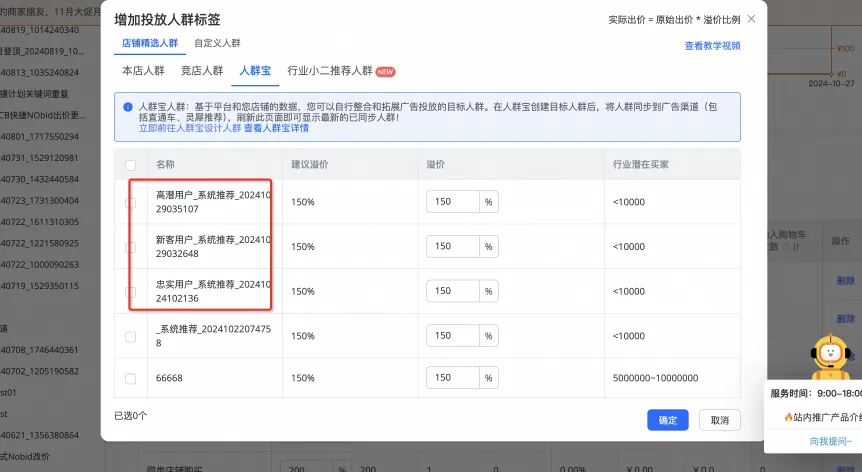This screenshot has width=862, height=472.
Task: Close the 增加投放人群标签 dialog
Action: (751, 19)
